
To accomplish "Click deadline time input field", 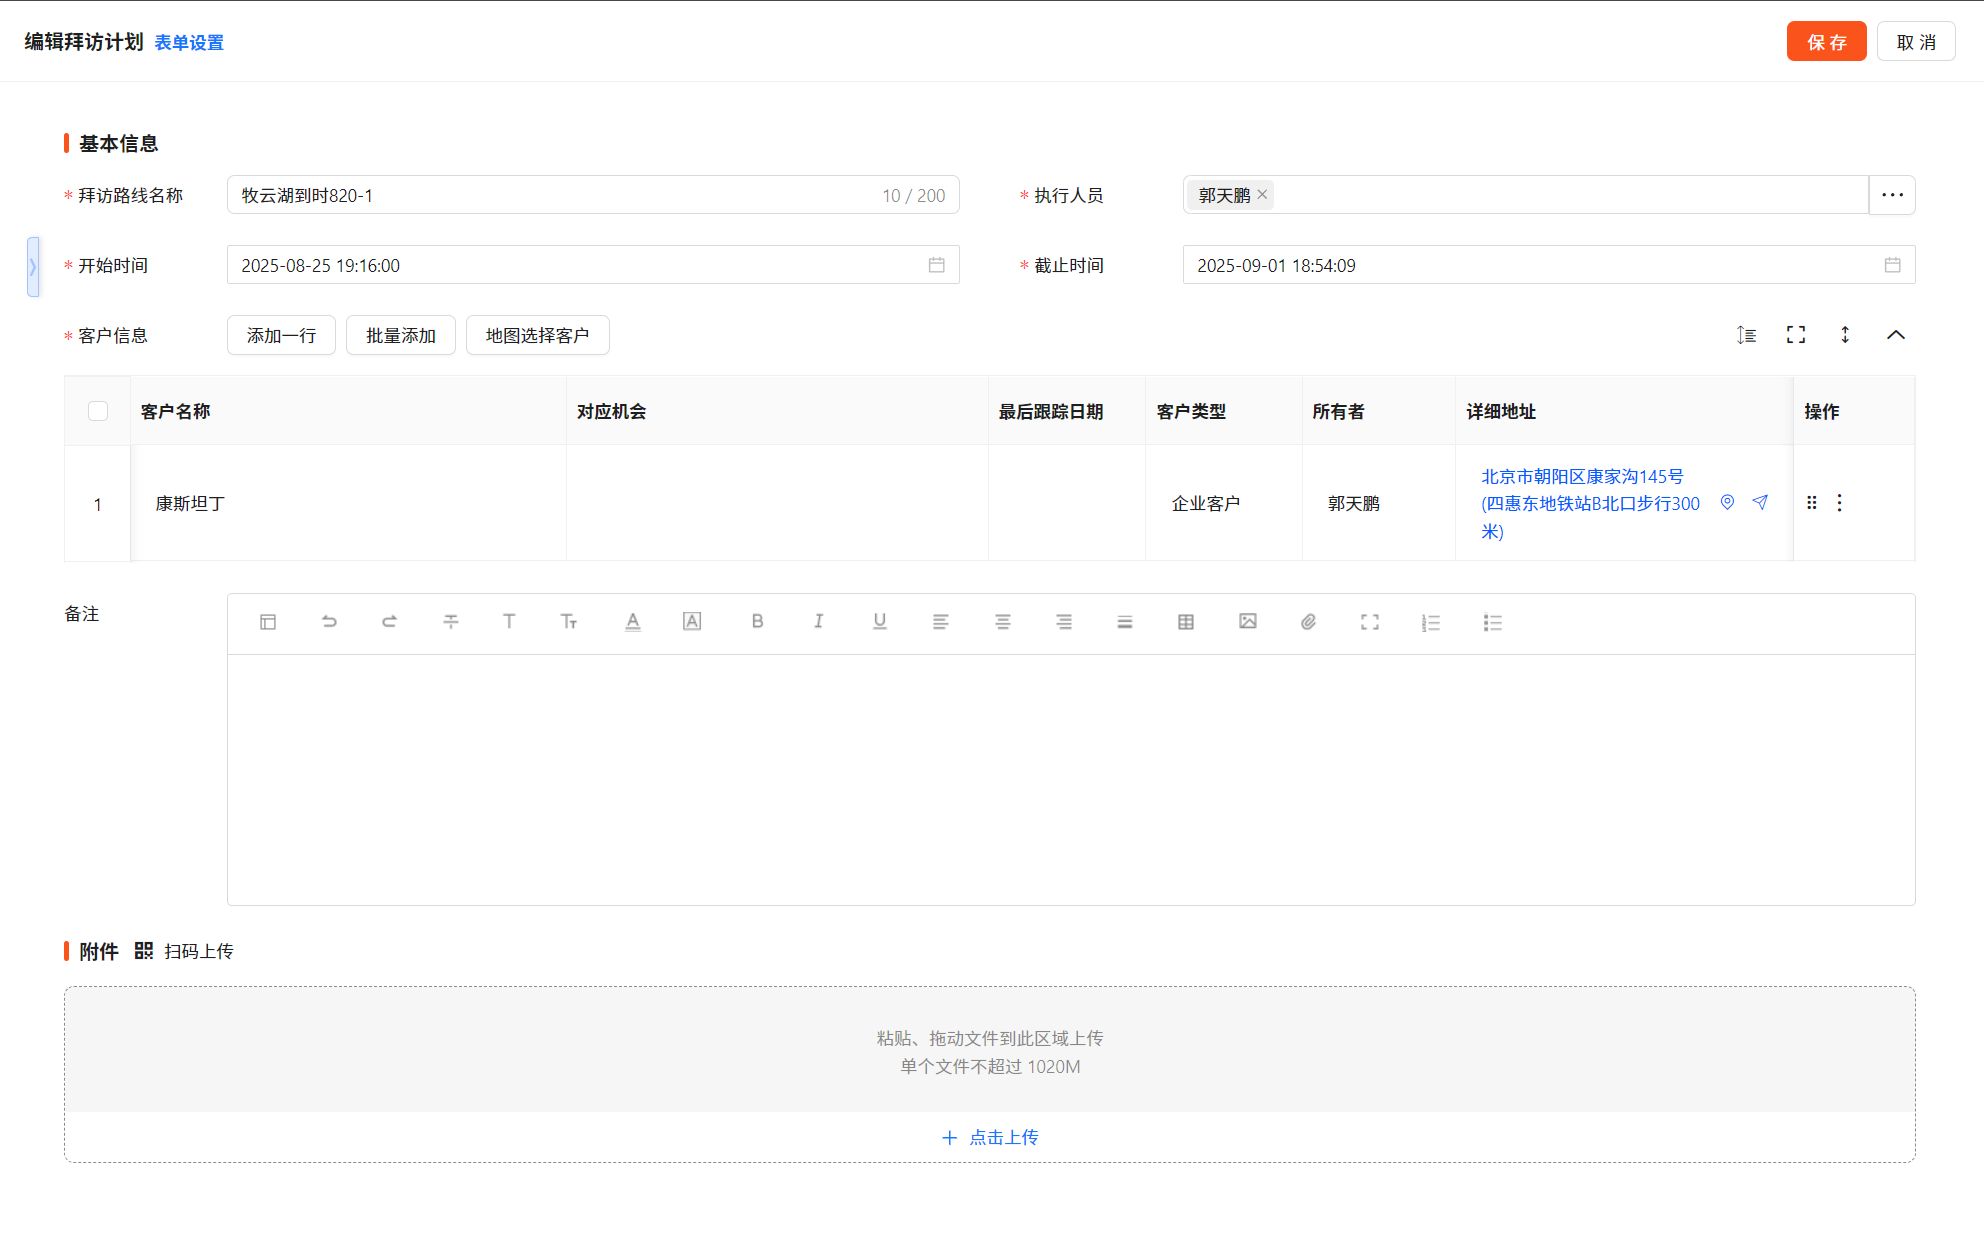I will coord(1549,265).
